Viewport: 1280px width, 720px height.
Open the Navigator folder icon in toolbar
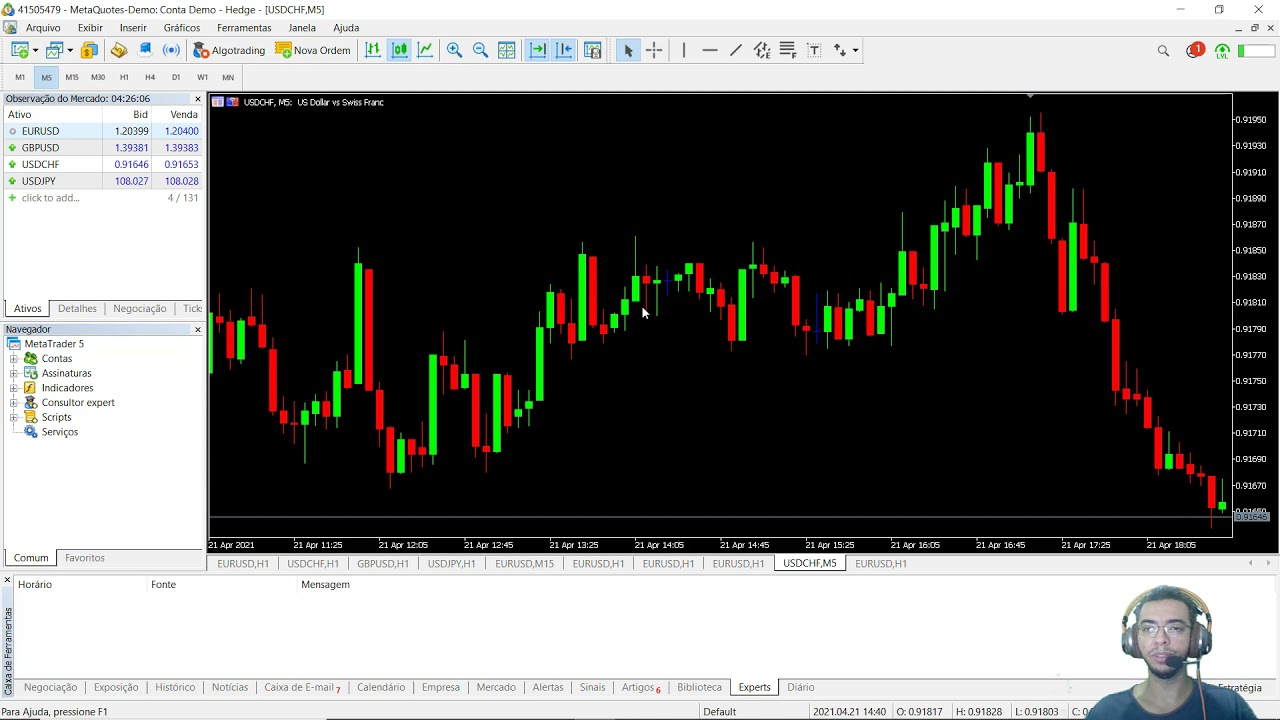(x=119, y=50)
